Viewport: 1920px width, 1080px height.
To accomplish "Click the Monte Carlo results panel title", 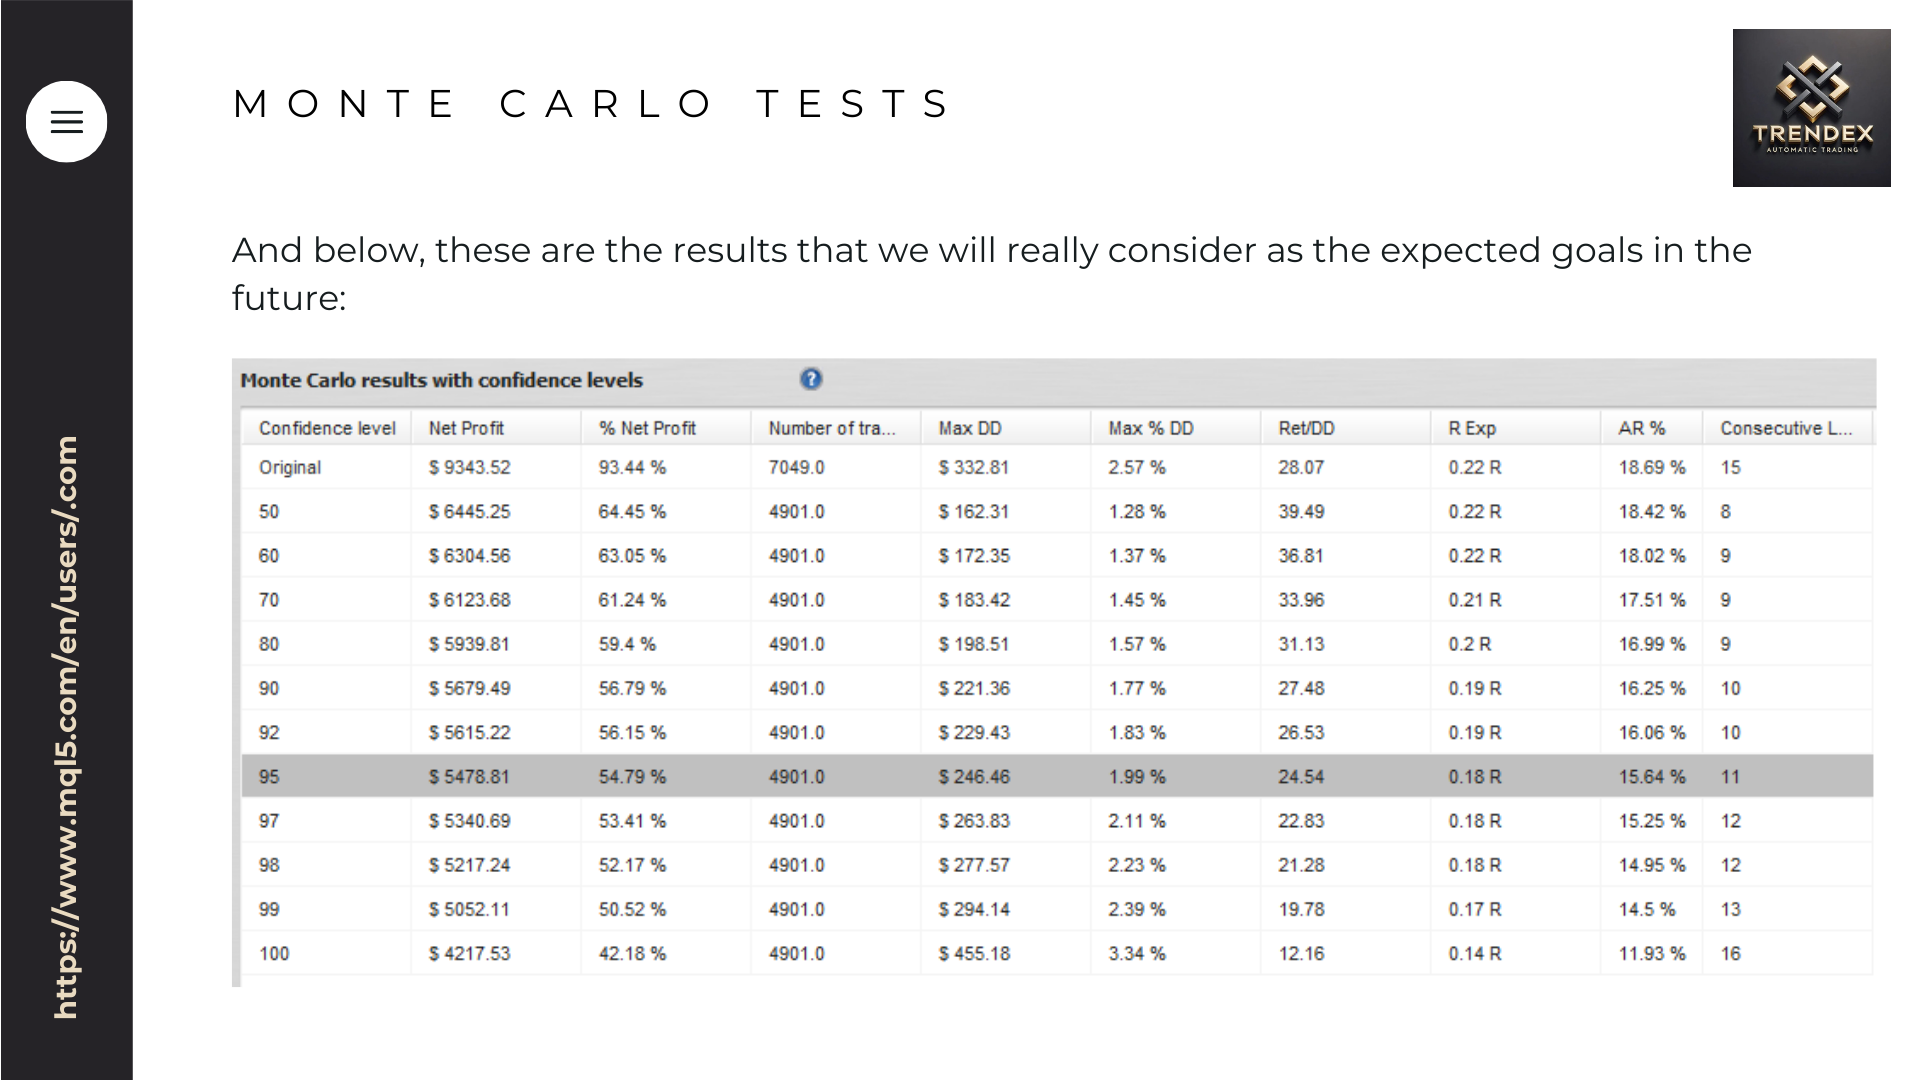I will [441, 380].
